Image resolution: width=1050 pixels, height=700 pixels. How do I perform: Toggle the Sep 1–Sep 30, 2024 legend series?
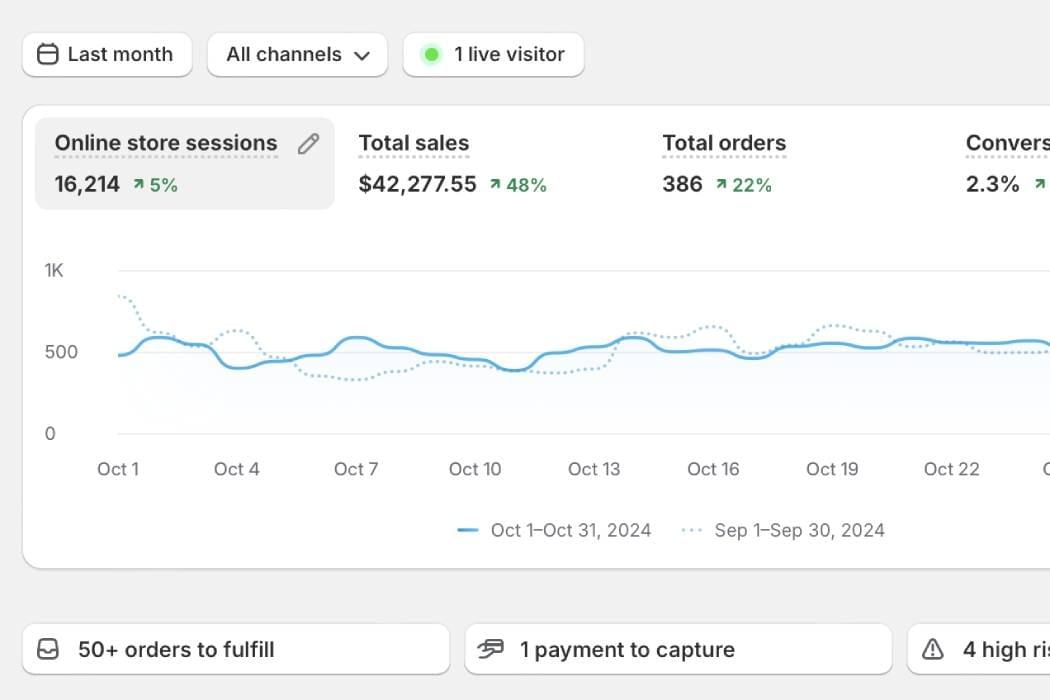point(784,530)
